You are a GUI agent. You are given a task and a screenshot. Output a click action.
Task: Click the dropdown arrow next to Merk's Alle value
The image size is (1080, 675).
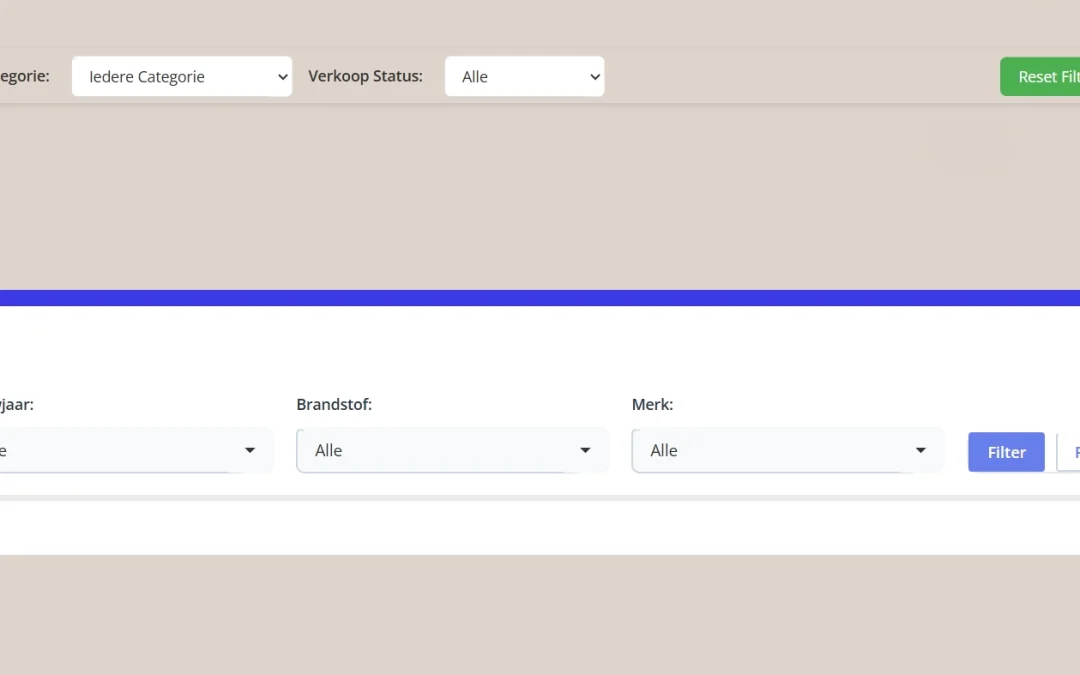920,450
